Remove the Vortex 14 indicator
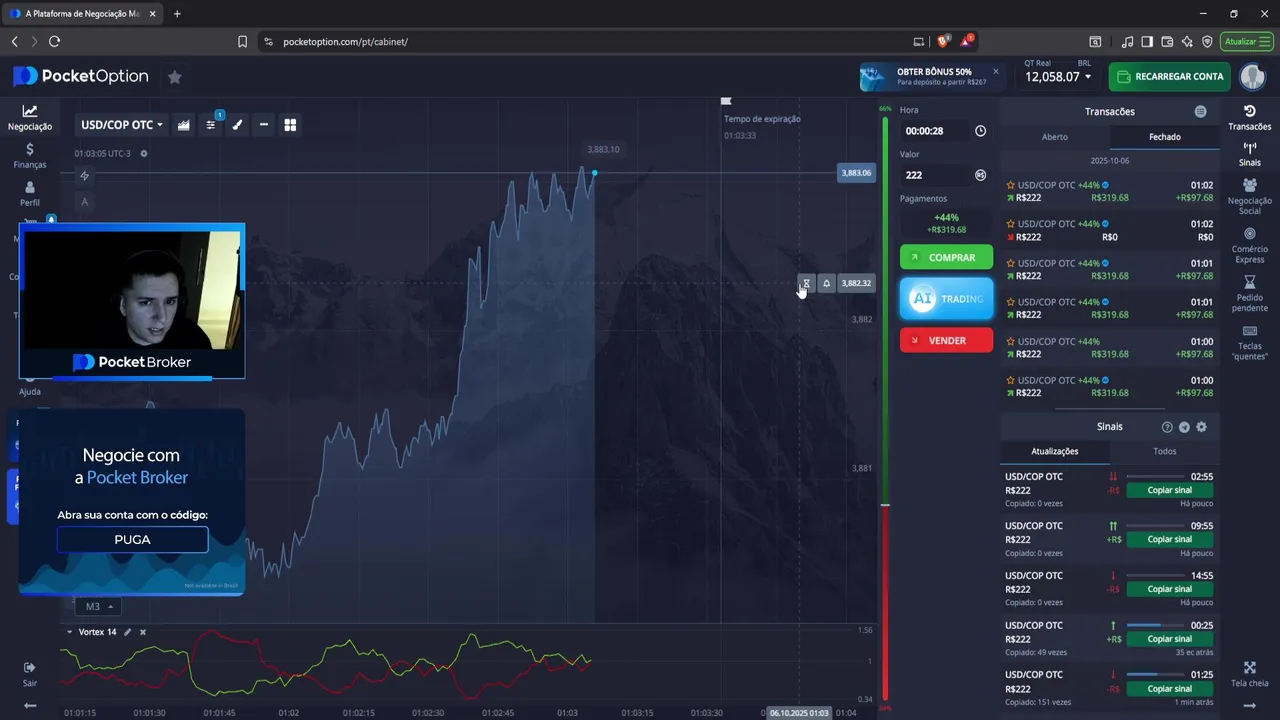 point(142,632)
